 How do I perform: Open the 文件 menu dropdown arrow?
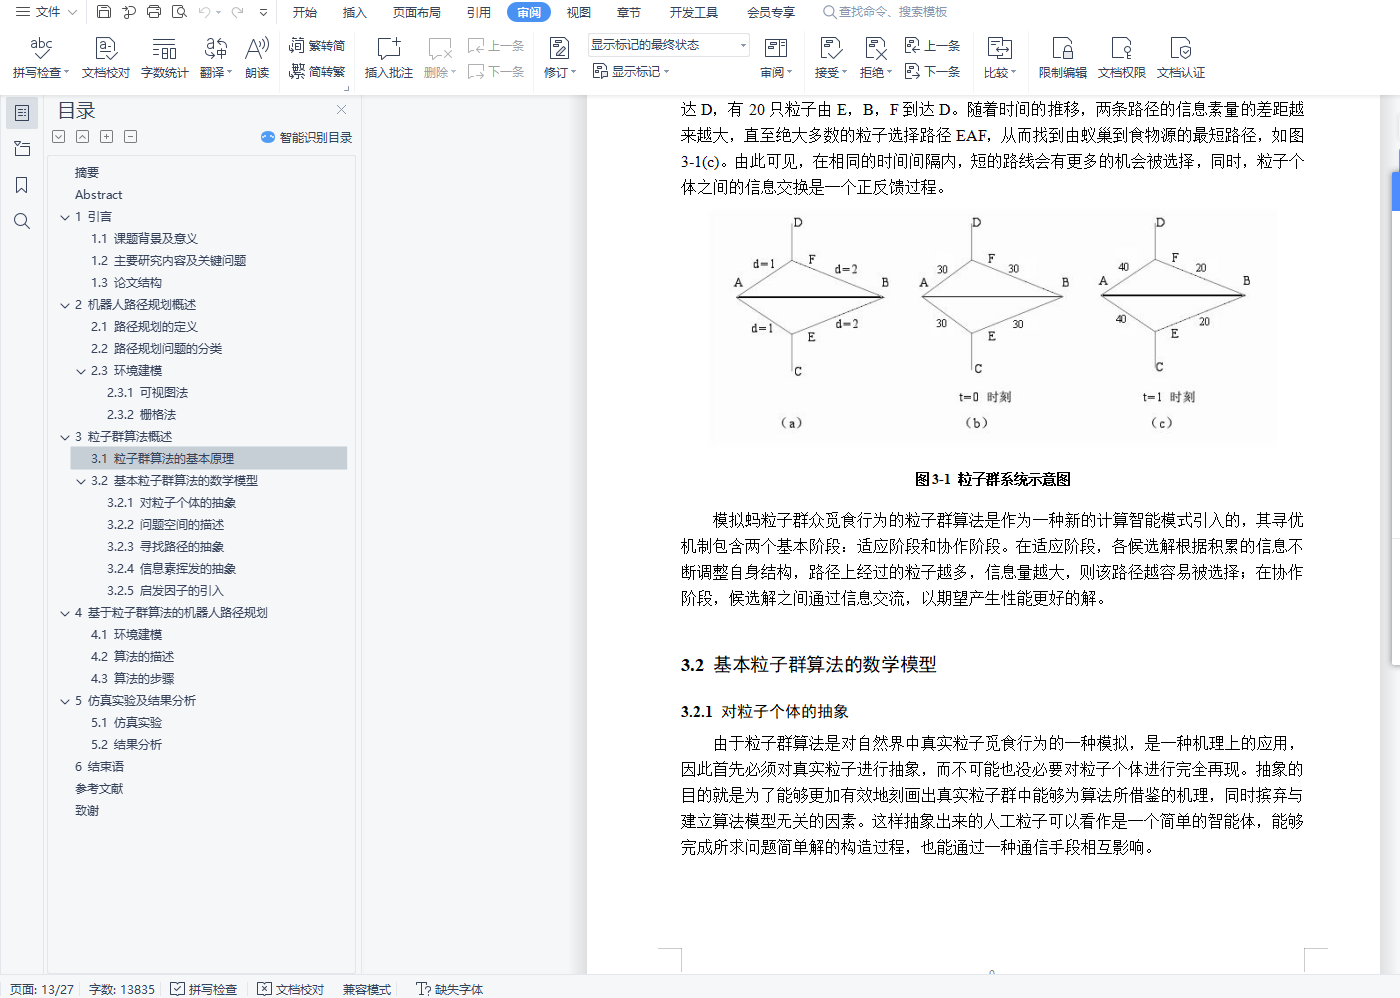70,12
